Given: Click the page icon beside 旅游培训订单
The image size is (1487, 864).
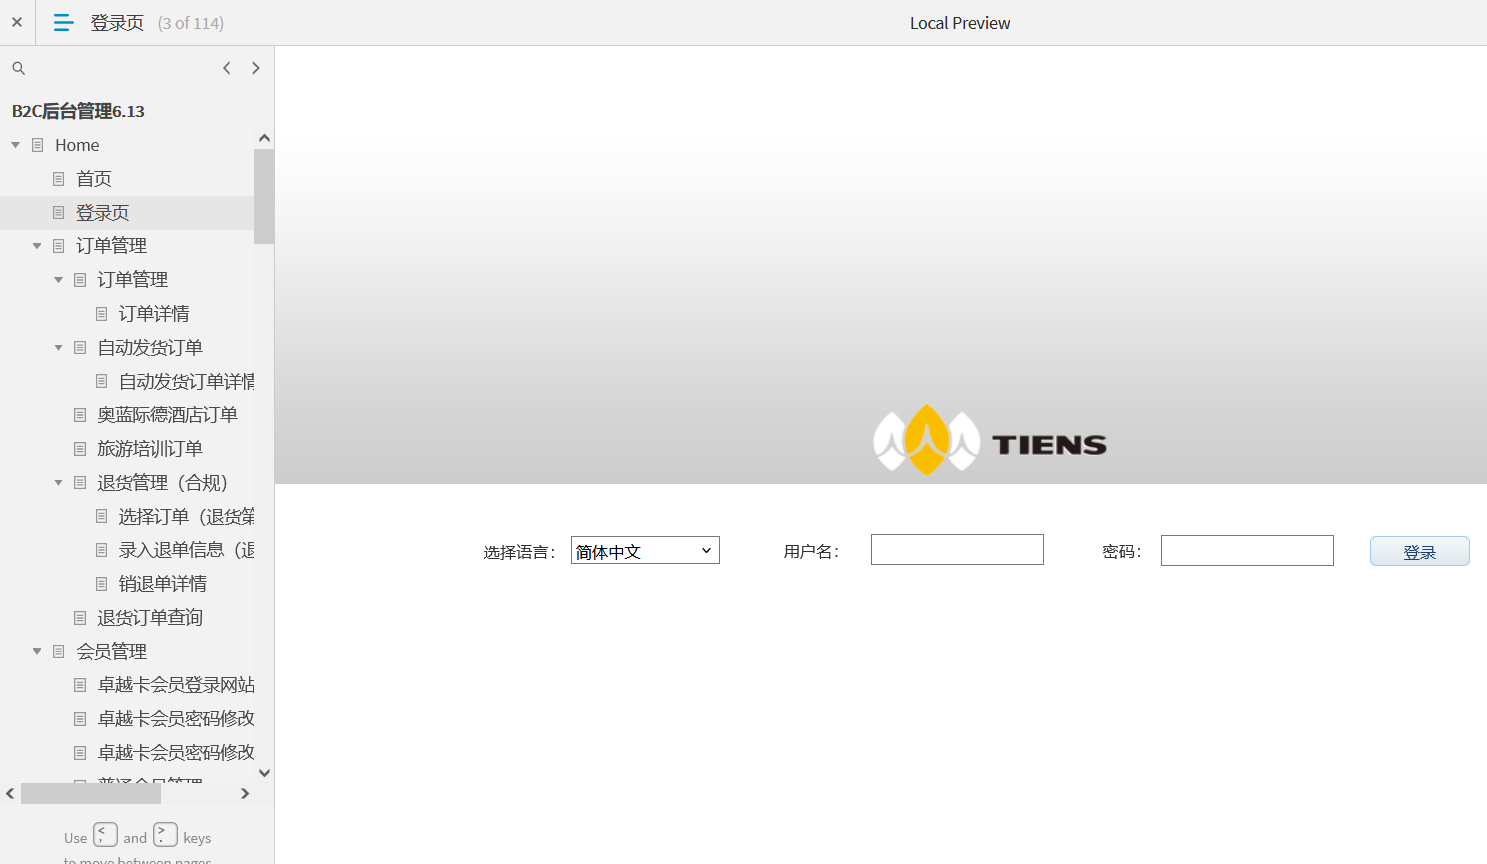Looking at the screenshot, I should [80, 449].
